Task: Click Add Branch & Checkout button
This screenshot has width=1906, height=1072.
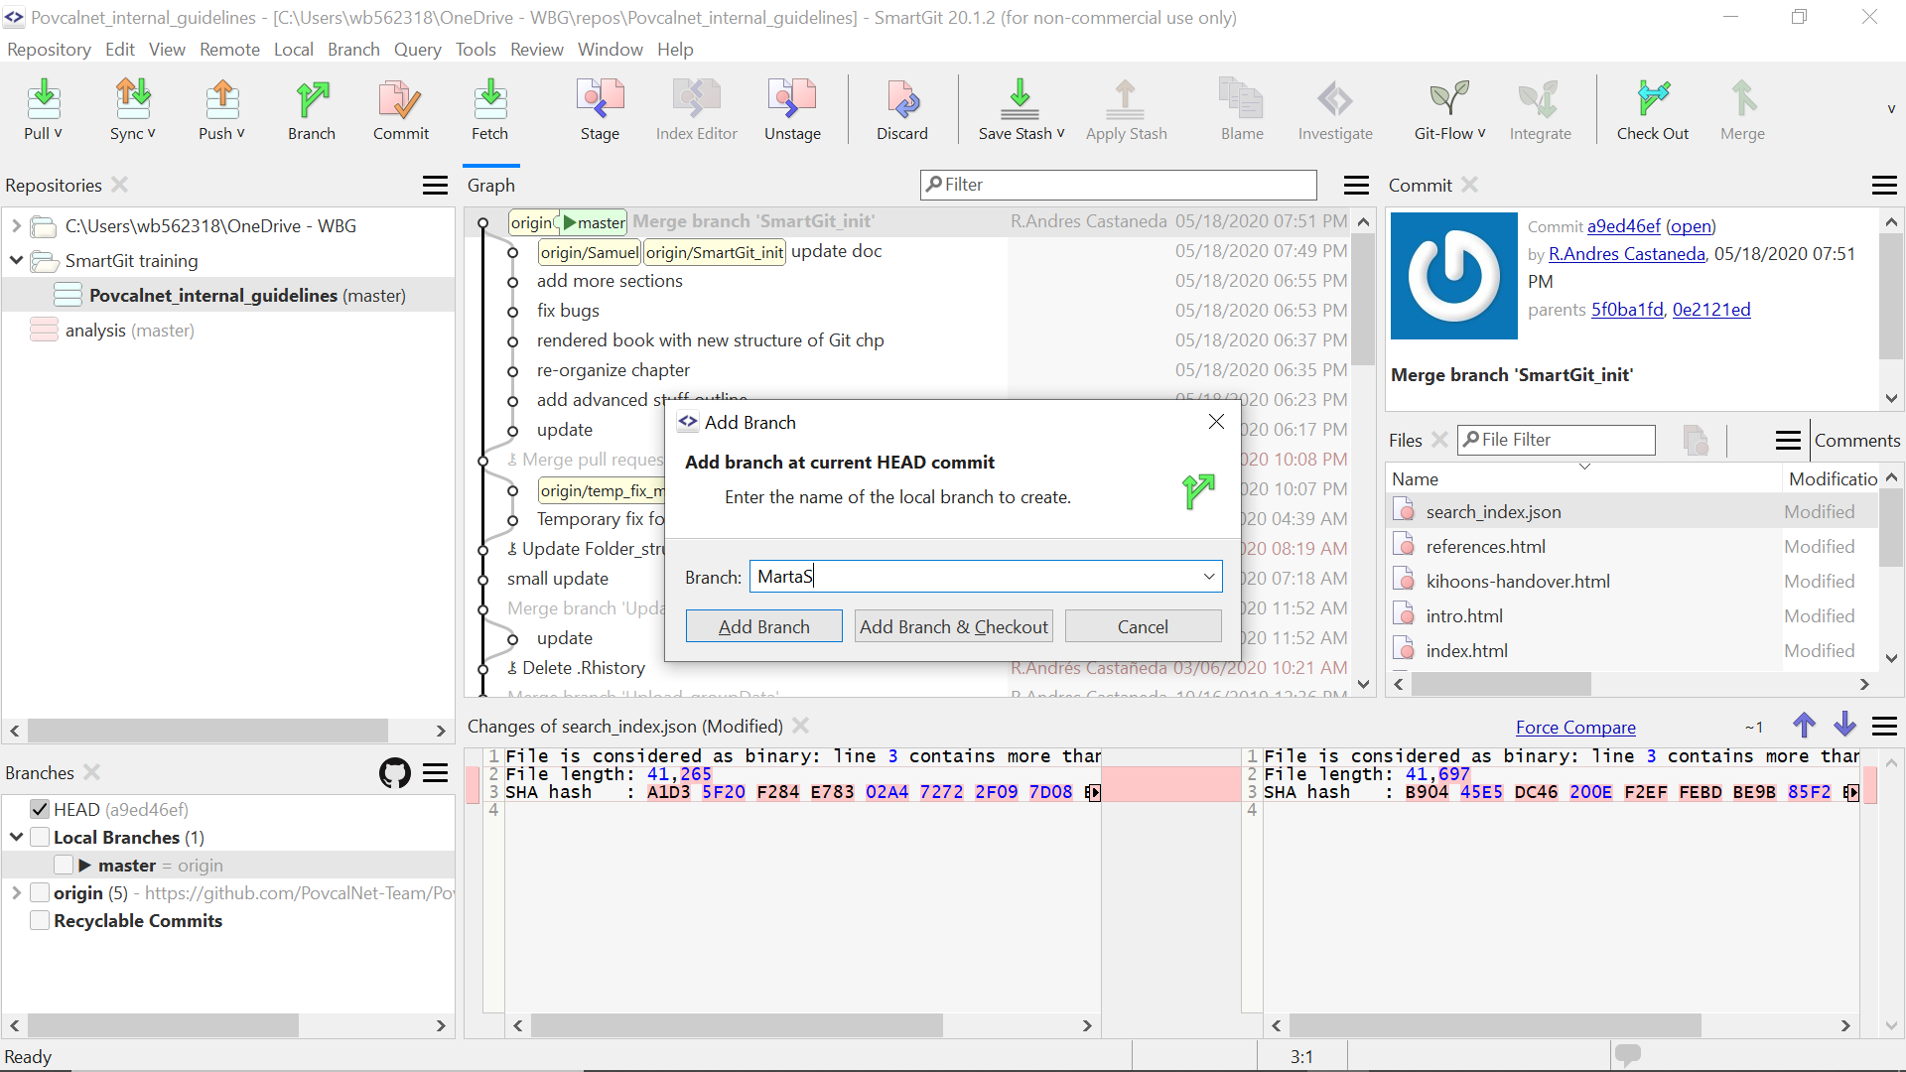Action: coord(954,626)
